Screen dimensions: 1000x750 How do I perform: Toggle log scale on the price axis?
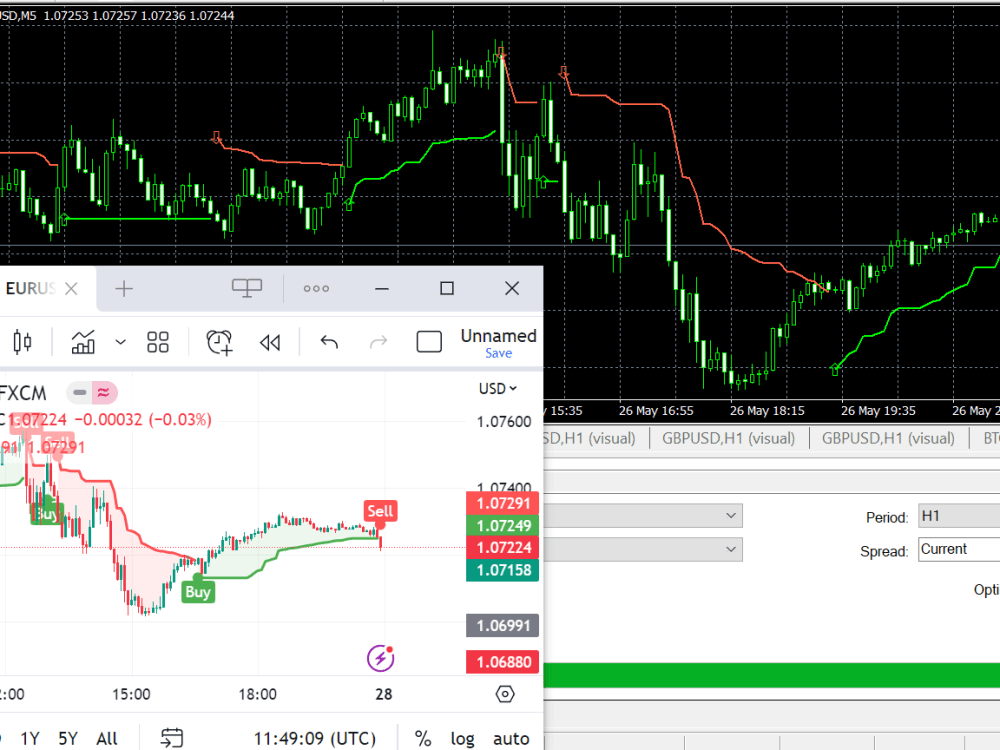pyautogui.click(x=462, y=738)
